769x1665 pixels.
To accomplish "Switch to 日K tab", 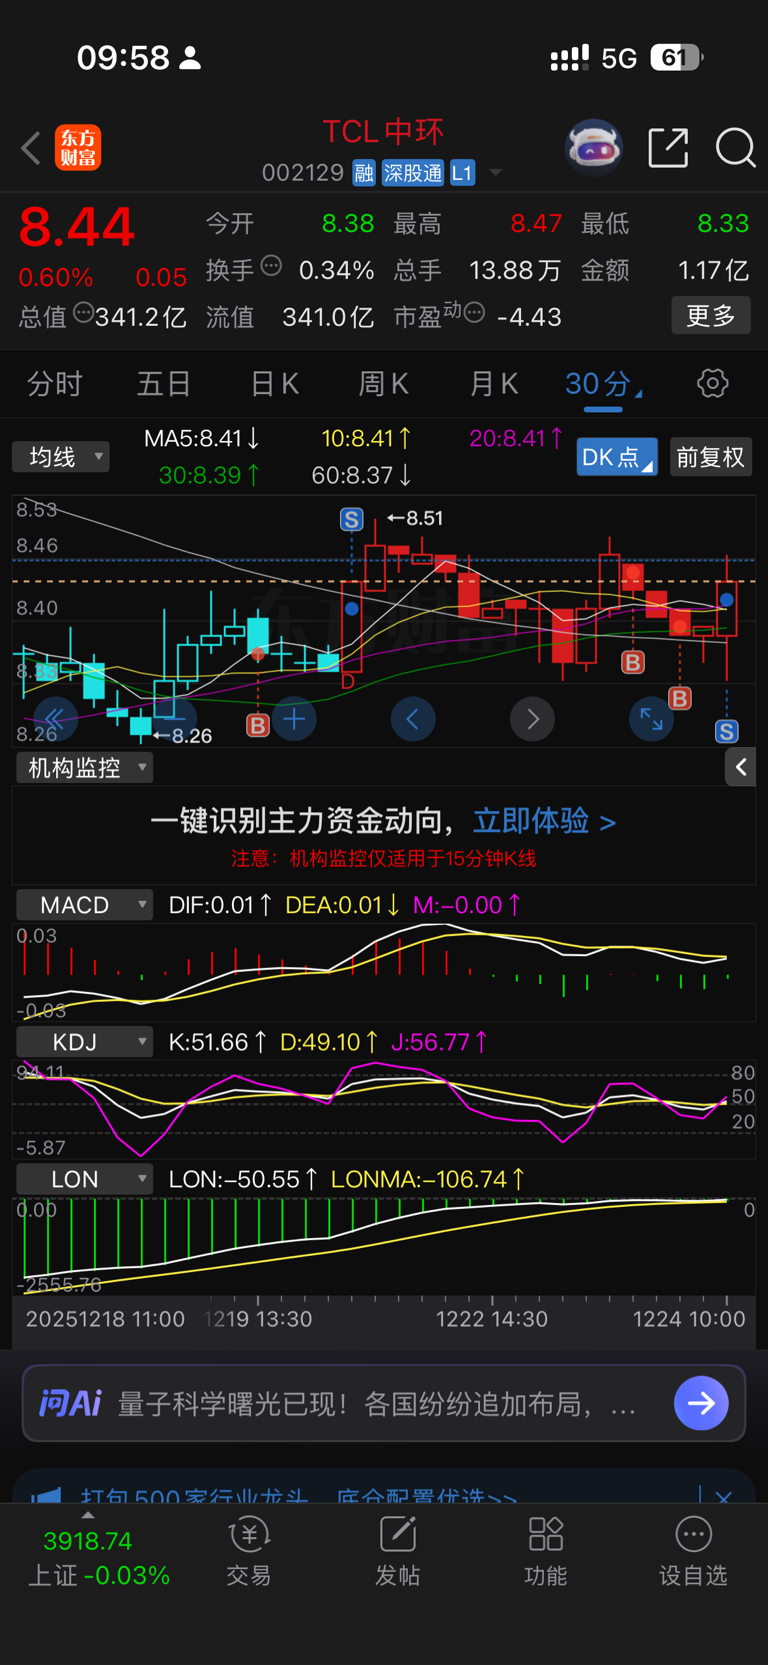I will (274, 384).
